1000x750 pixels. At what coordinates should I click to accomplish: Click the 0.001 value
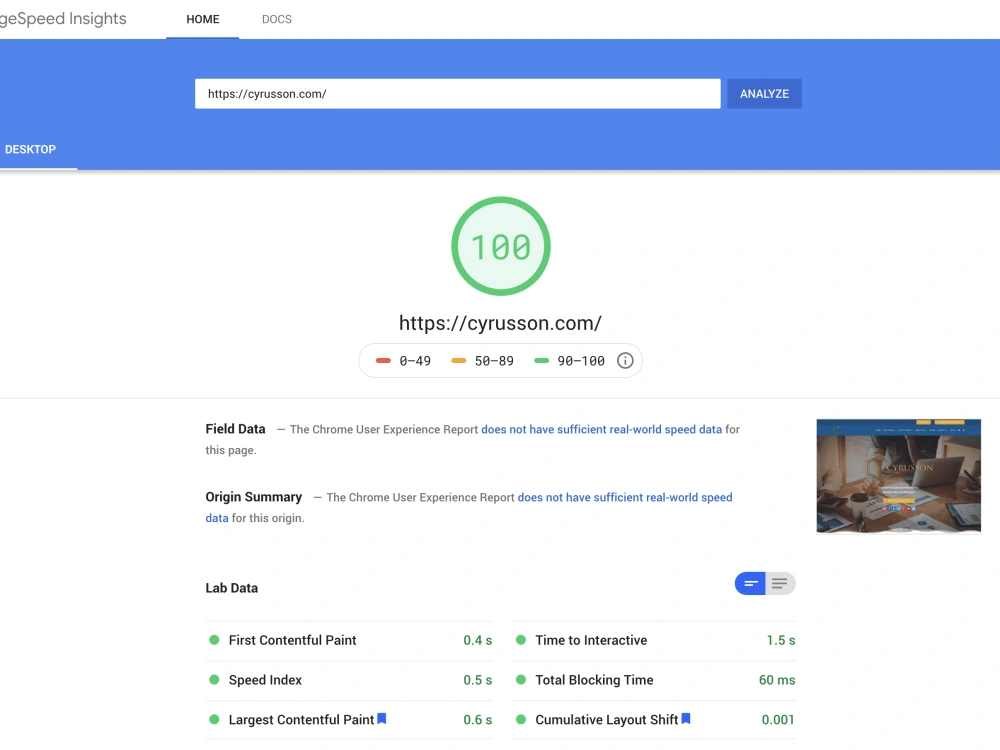point(778,720)
